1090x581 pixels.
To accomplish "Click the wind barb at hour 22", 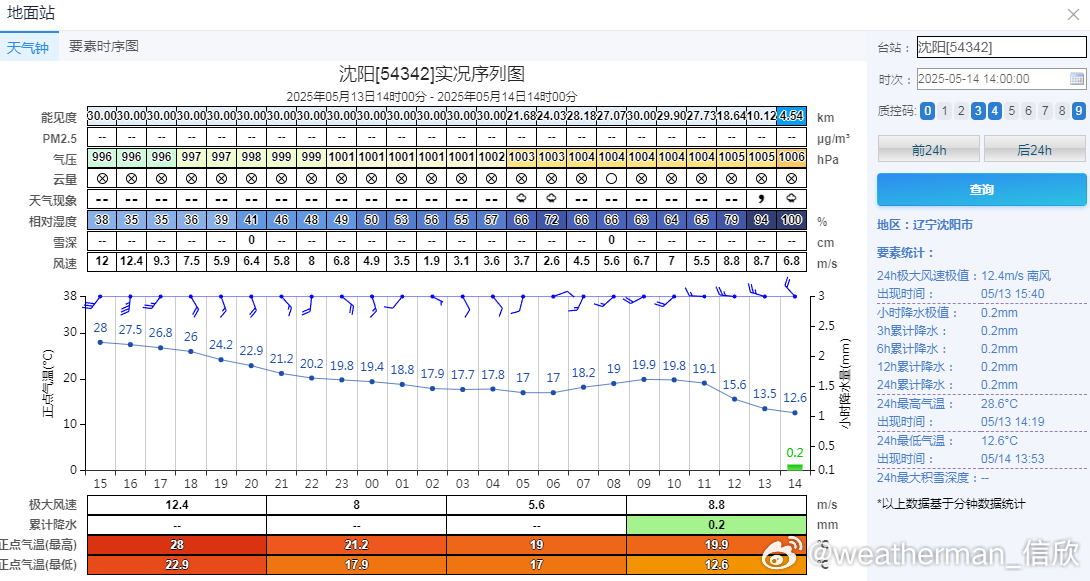I will pyautogui.click(x=307, y=306).
